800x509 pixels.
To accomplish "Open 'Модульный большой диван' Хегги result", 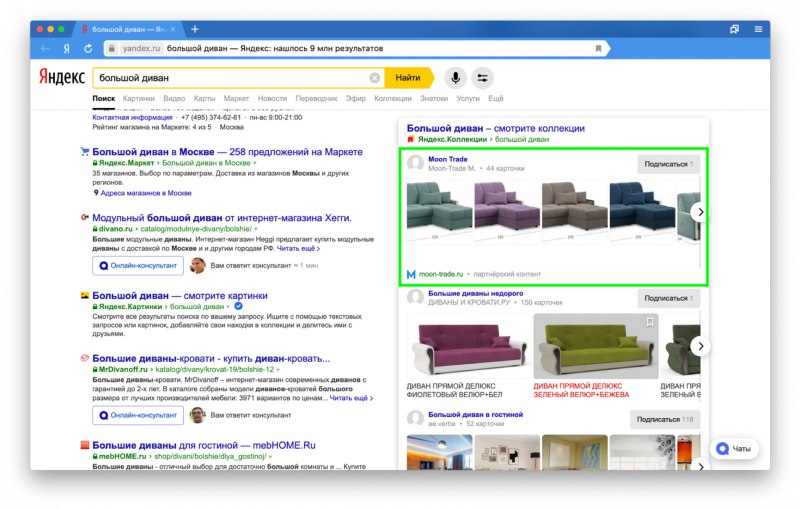I will (222, 218).
